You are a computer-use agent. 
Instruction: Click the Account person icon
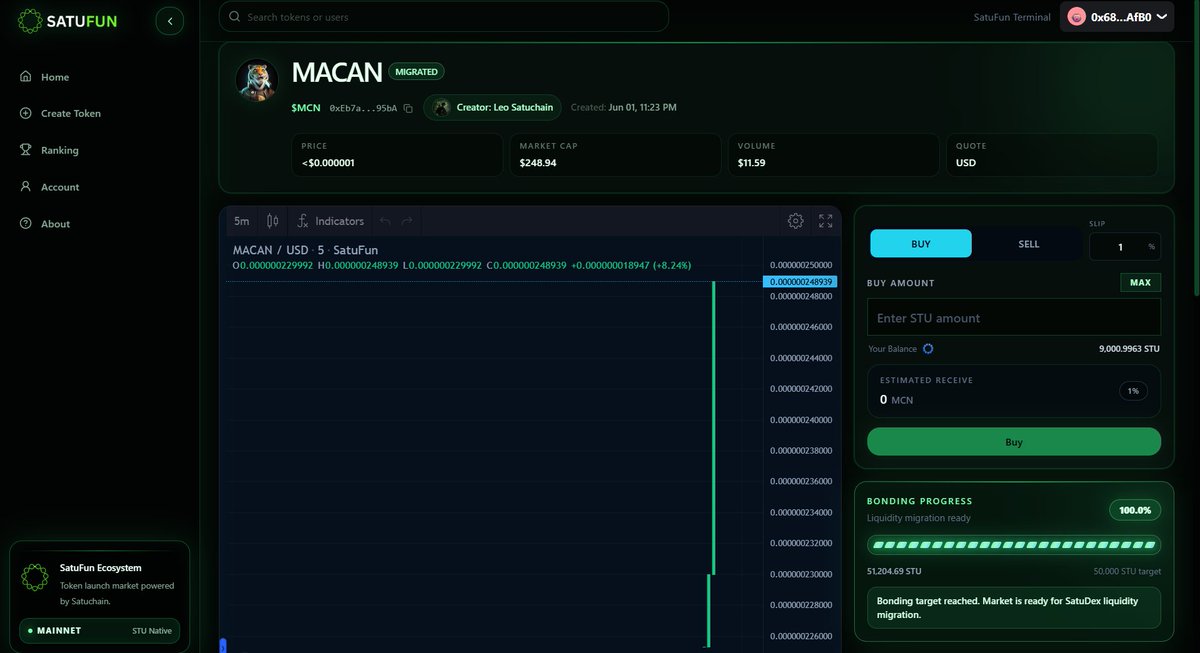26,187
